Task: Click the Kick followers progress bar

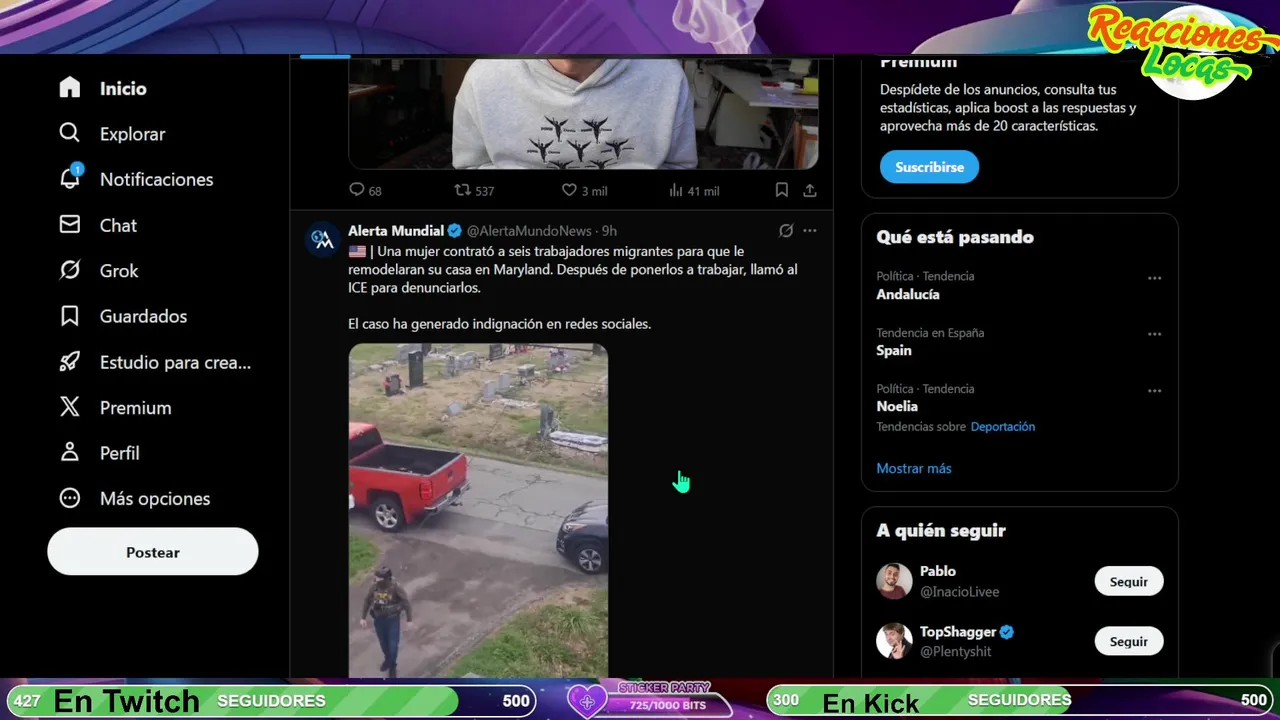Action: click(x=1019, y=700)
